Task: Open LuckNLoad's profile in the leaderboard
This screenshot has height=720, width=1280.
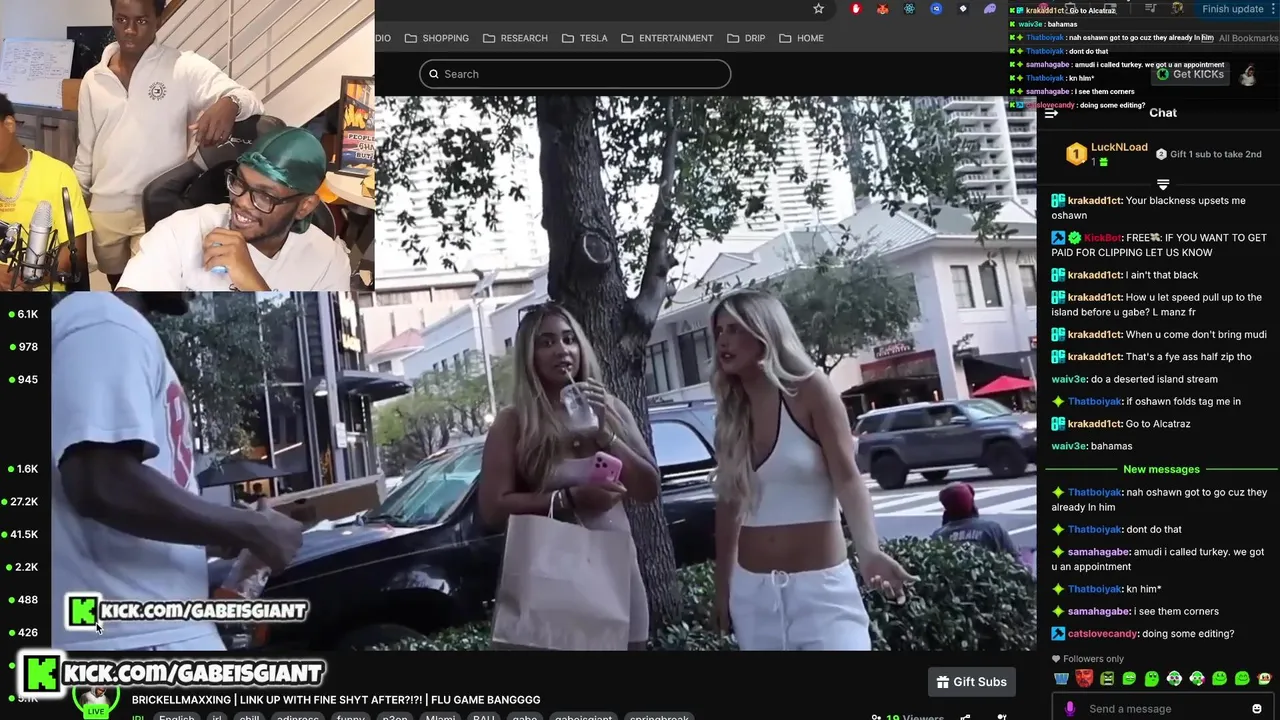Action: pyautogui.click(x=1119, y=147)
